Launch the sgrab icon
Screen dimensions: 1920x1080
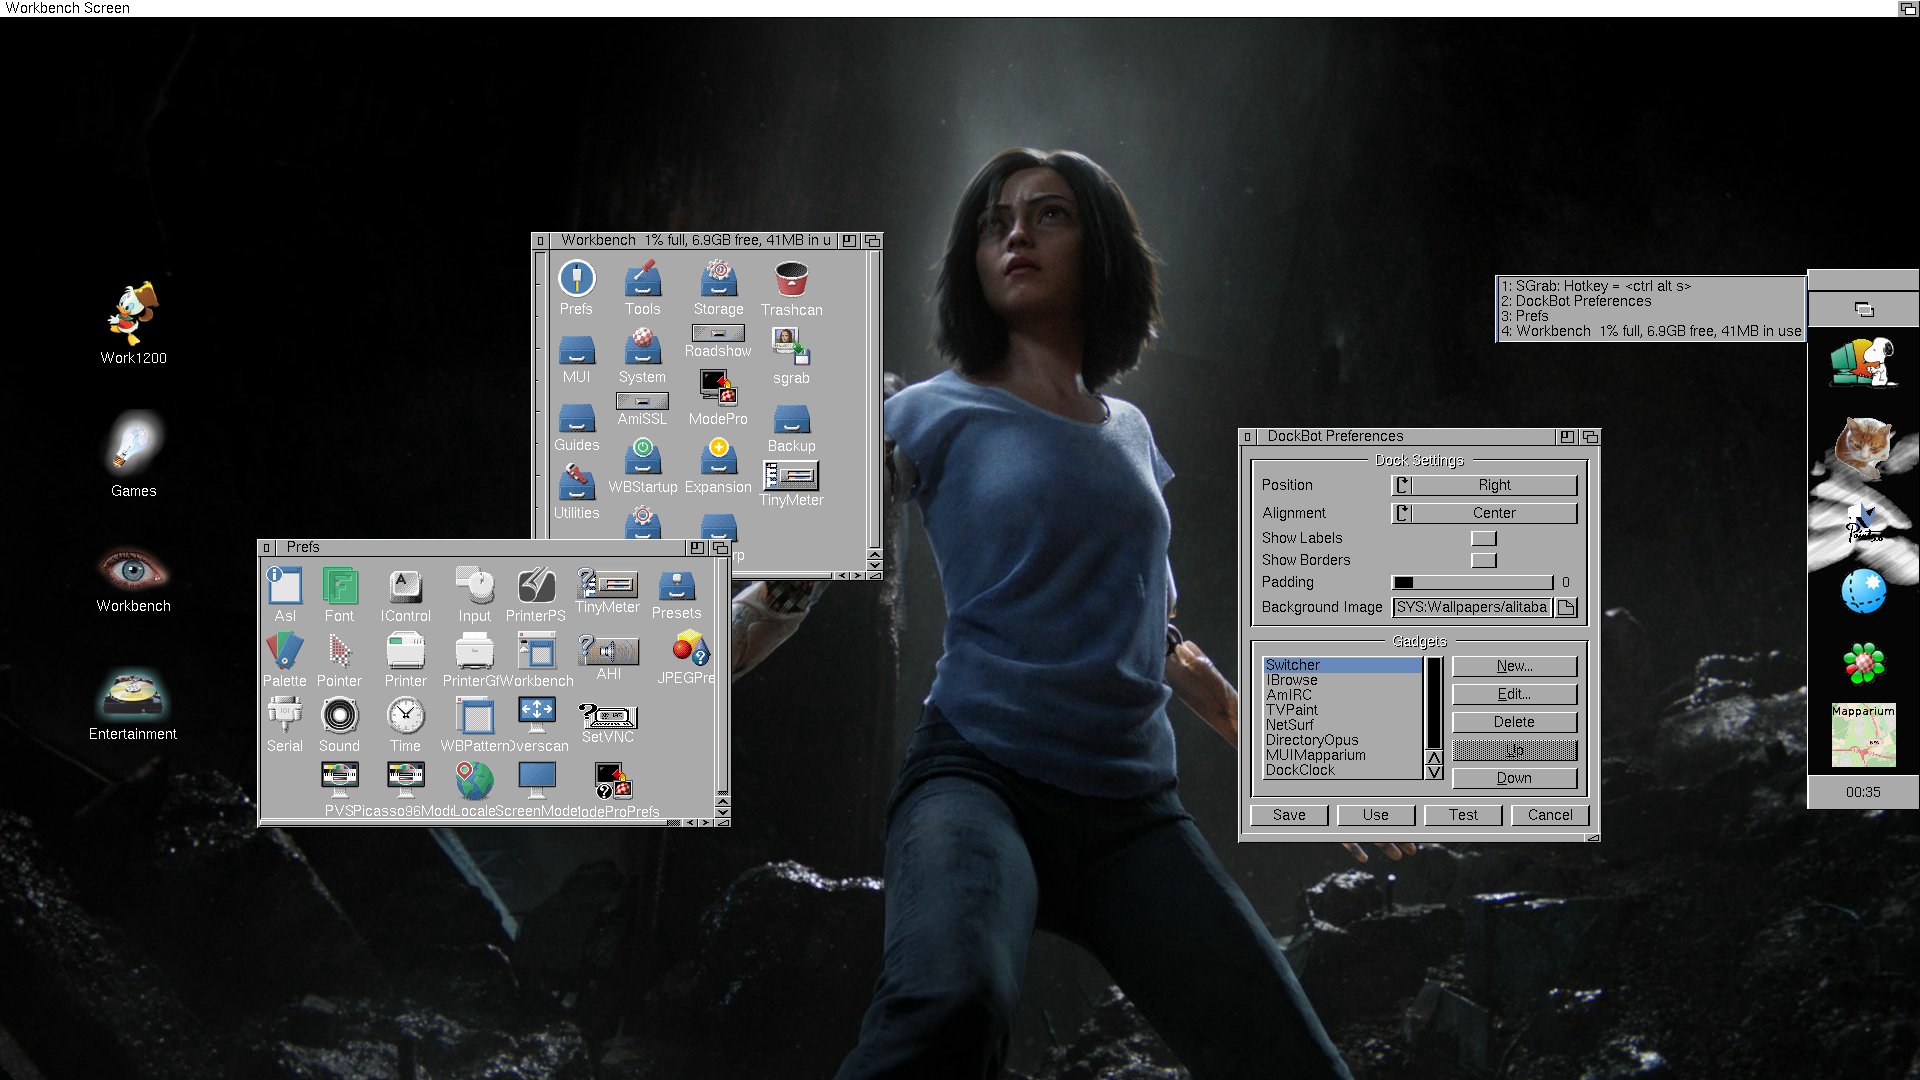791,357
